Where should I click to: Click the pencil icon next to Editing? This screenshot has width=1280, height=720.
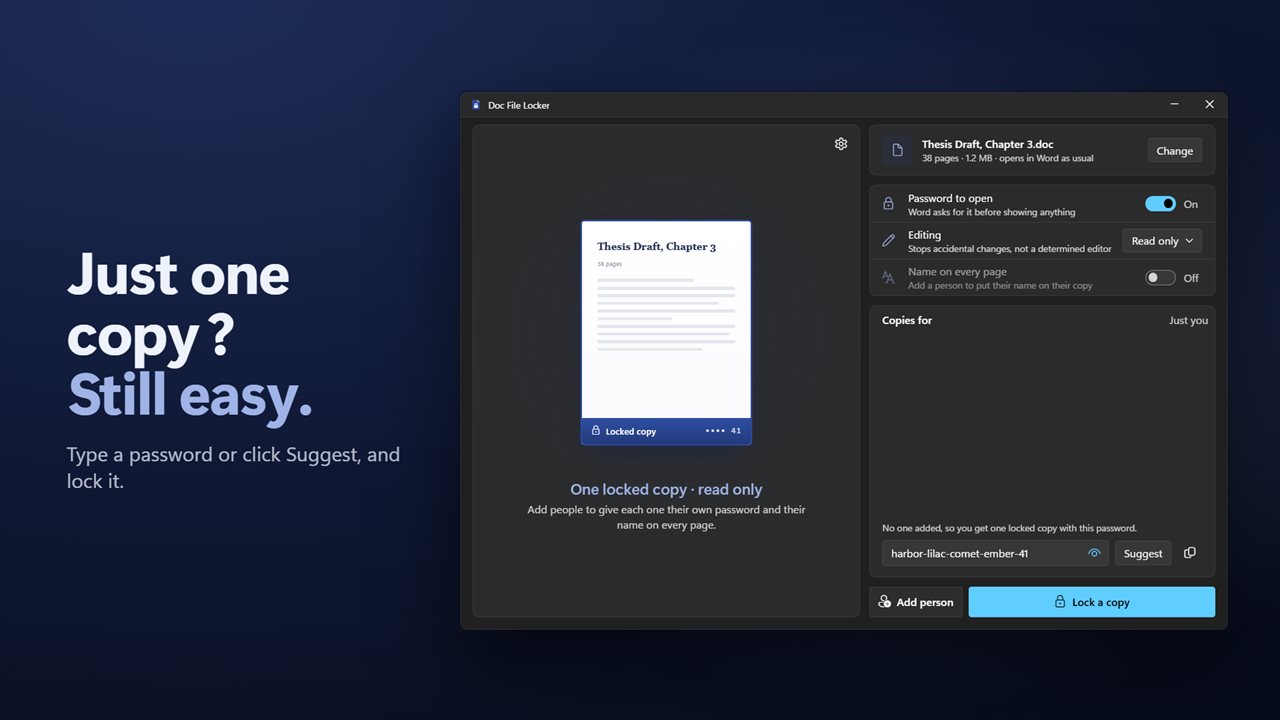888,241
